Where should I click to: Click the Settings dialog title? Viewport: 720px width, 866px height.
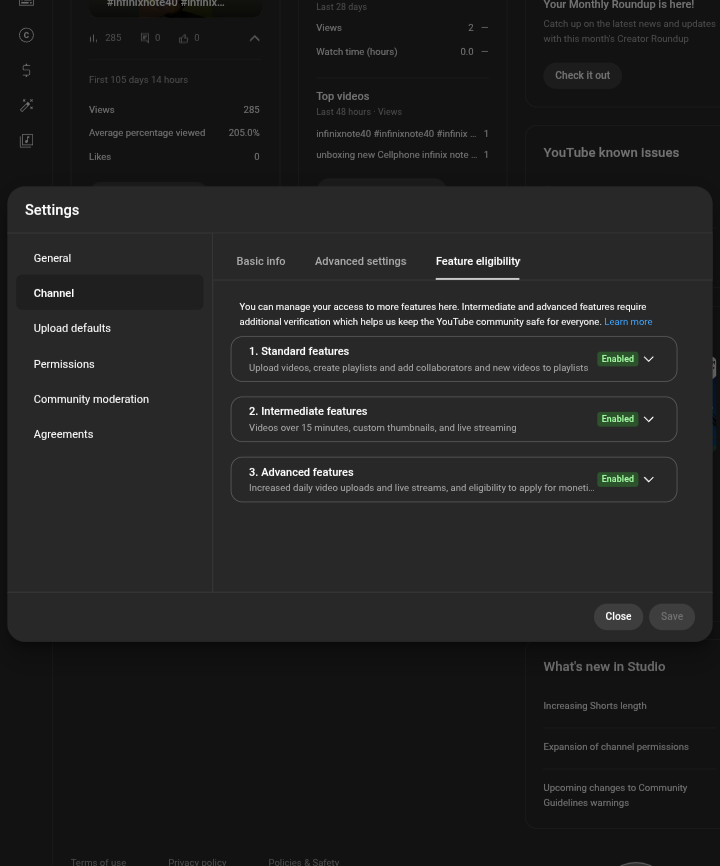click(52, 210)
